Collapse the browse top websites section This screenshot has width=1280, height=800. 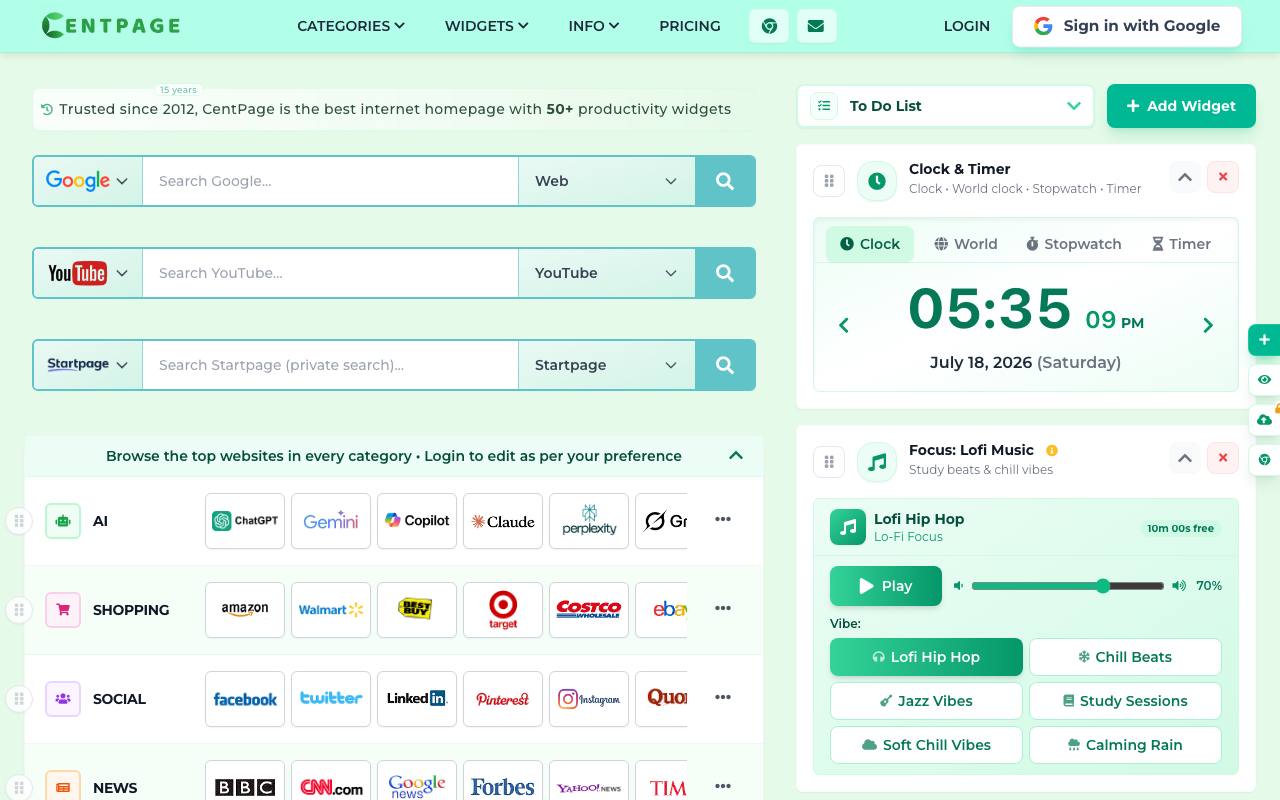pyautogui.click(x=736, y=456)
